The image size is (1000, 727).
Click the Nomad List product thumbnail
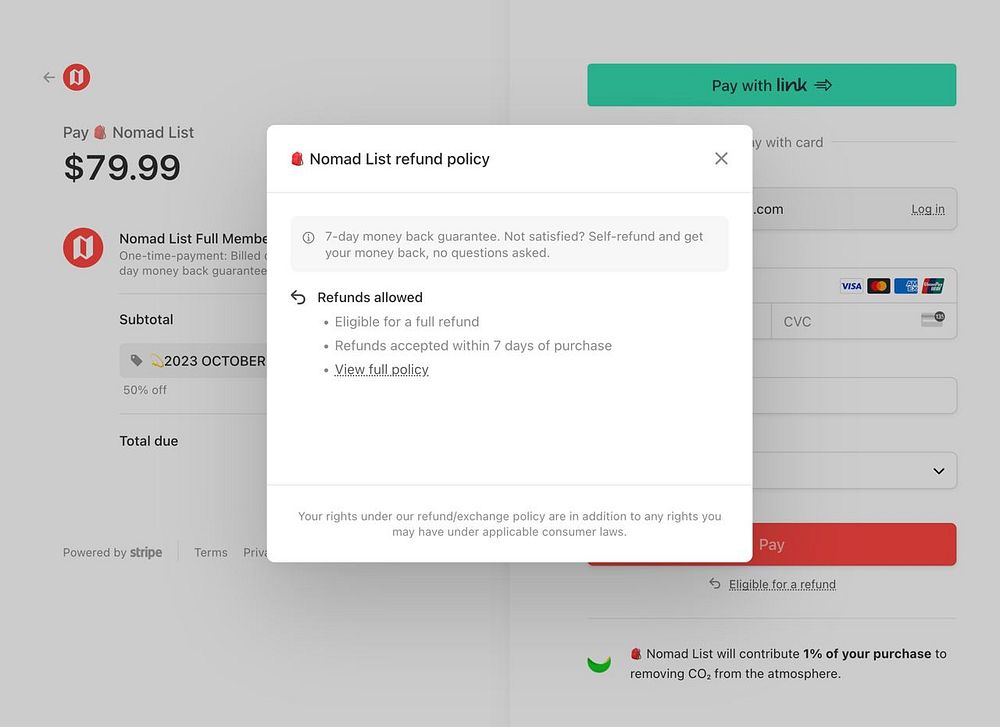click(x=83, y=248)
